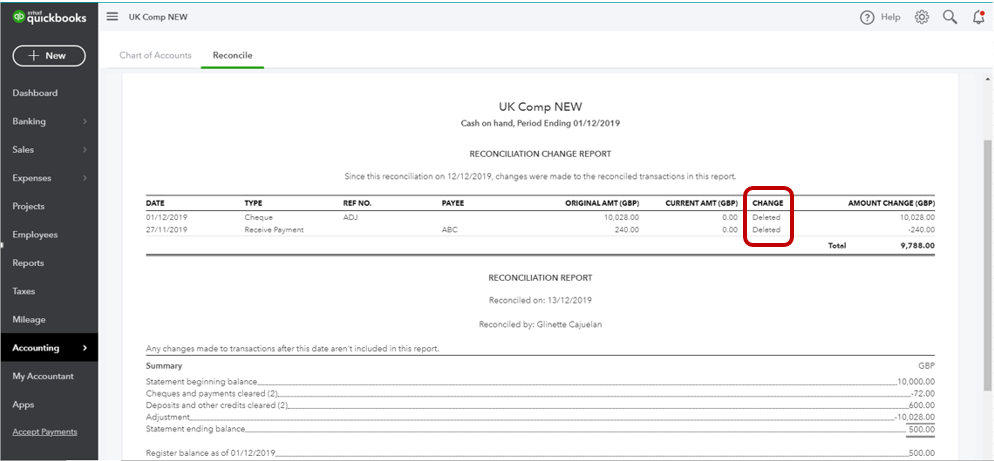Click the Search magnifier icon
Viewport: 994px width, 461px height.
click(x=950, y=17)
